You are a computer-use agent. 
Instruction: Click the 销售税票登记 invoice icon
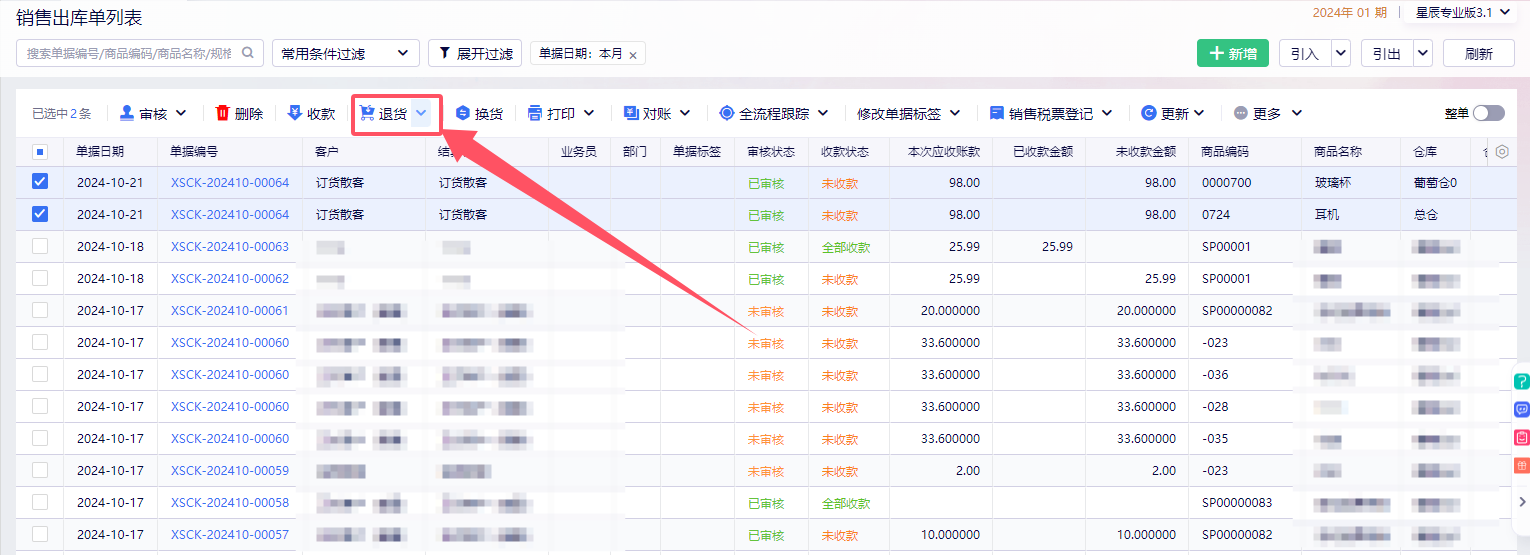(x=997, y=113)
